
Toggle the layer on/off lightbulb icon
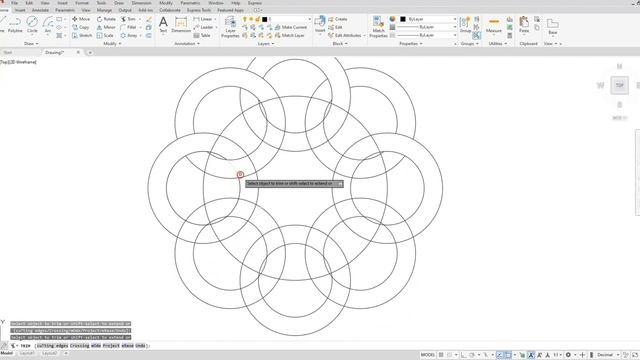click(x=245, y=19)
